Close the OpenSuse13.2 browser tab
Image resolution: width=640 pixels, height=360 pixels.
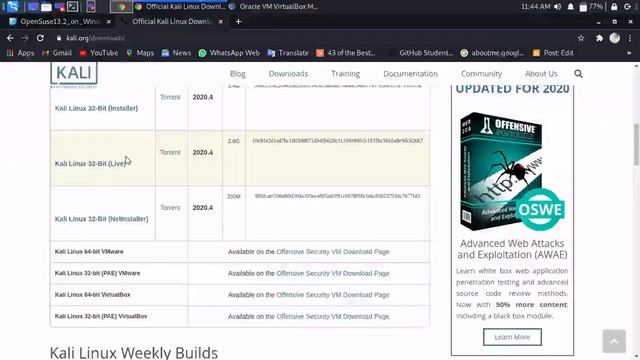click(x=108, y=22)
